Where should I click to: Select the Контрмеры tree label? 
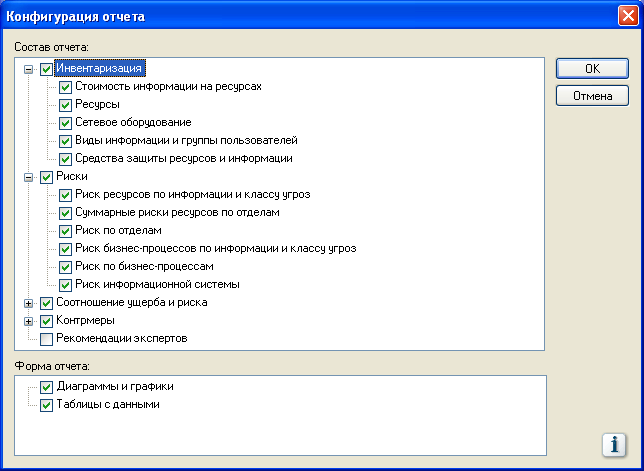pyautogui.click(x=85, y=320)
